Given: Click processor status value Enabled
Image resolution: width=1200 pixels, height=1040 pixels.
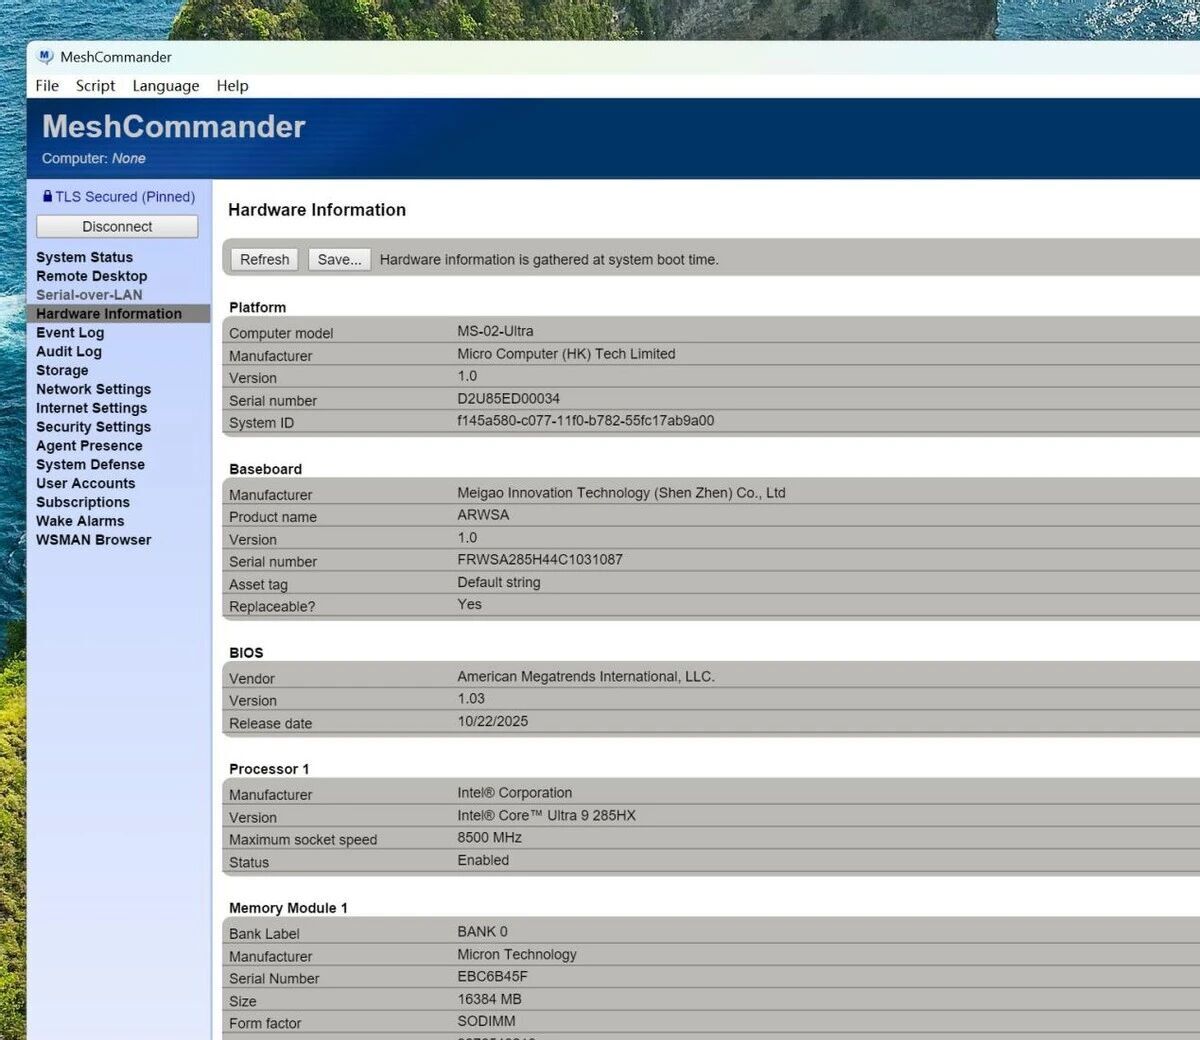Looking at the screenshot, I should click(483, 860).
